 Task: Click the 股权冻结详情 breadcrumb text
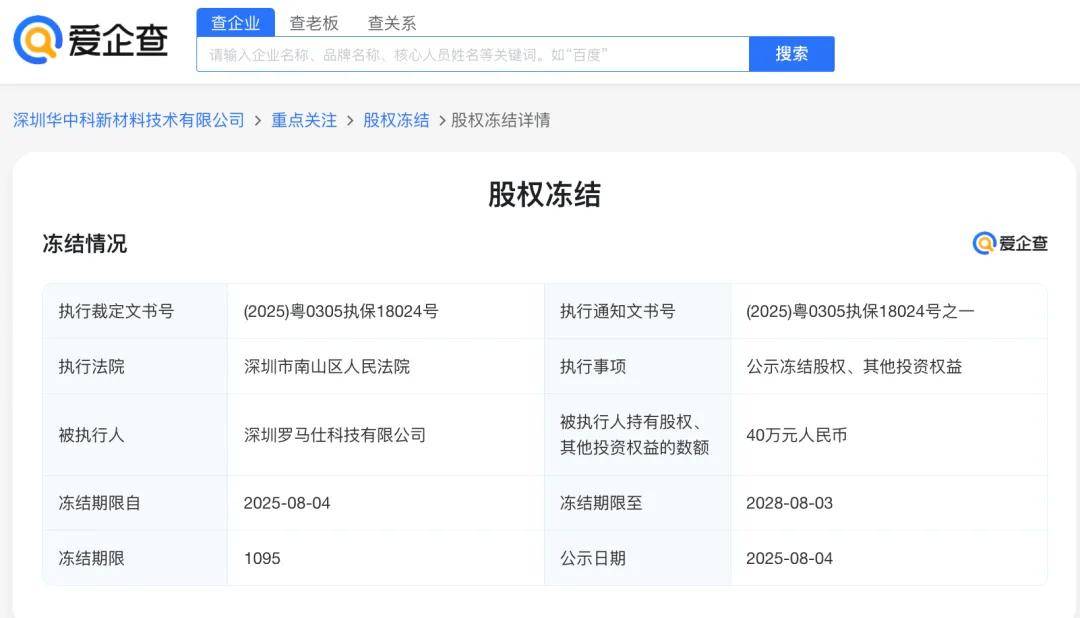click(501, 121)
